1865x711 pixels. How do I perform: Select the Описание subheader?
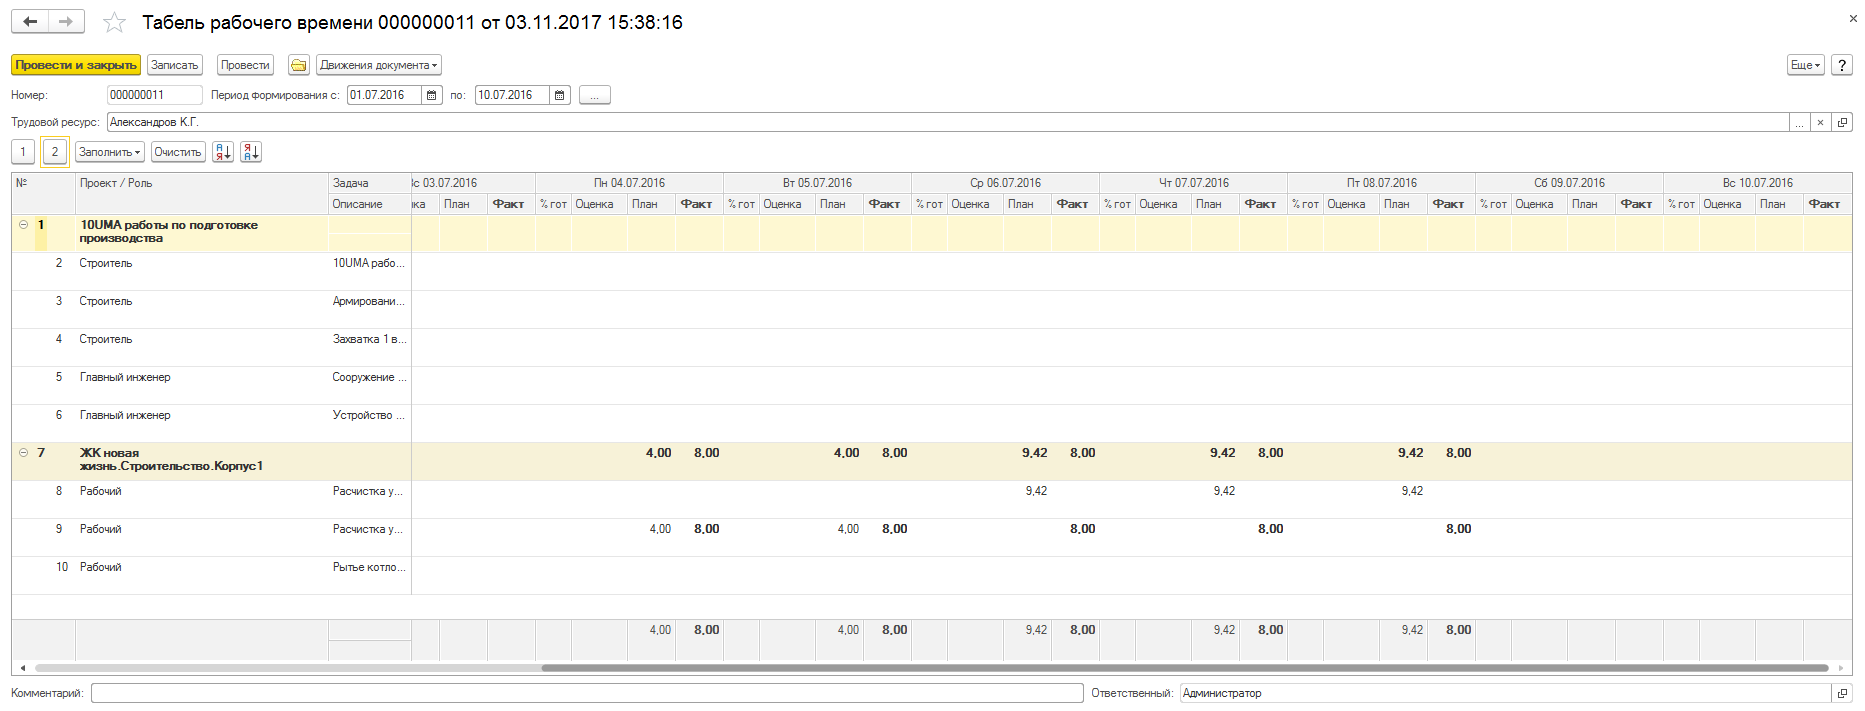coord(370,204)
